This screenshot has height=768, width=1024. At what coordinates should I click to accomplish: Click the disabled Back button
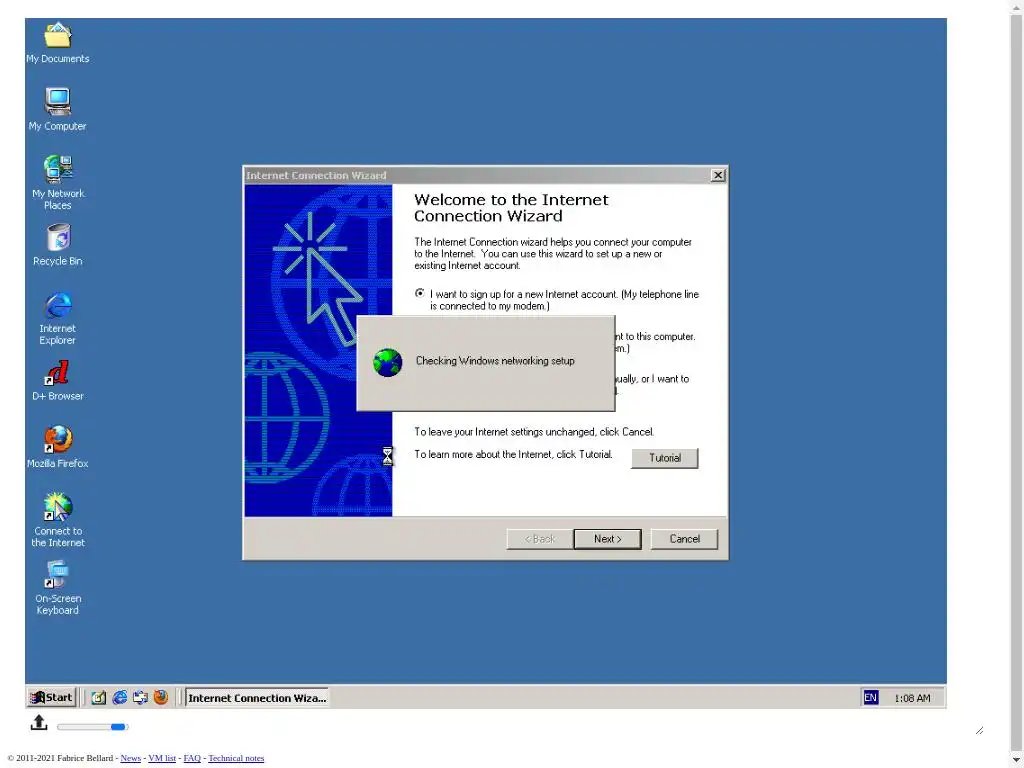point(539,539)
